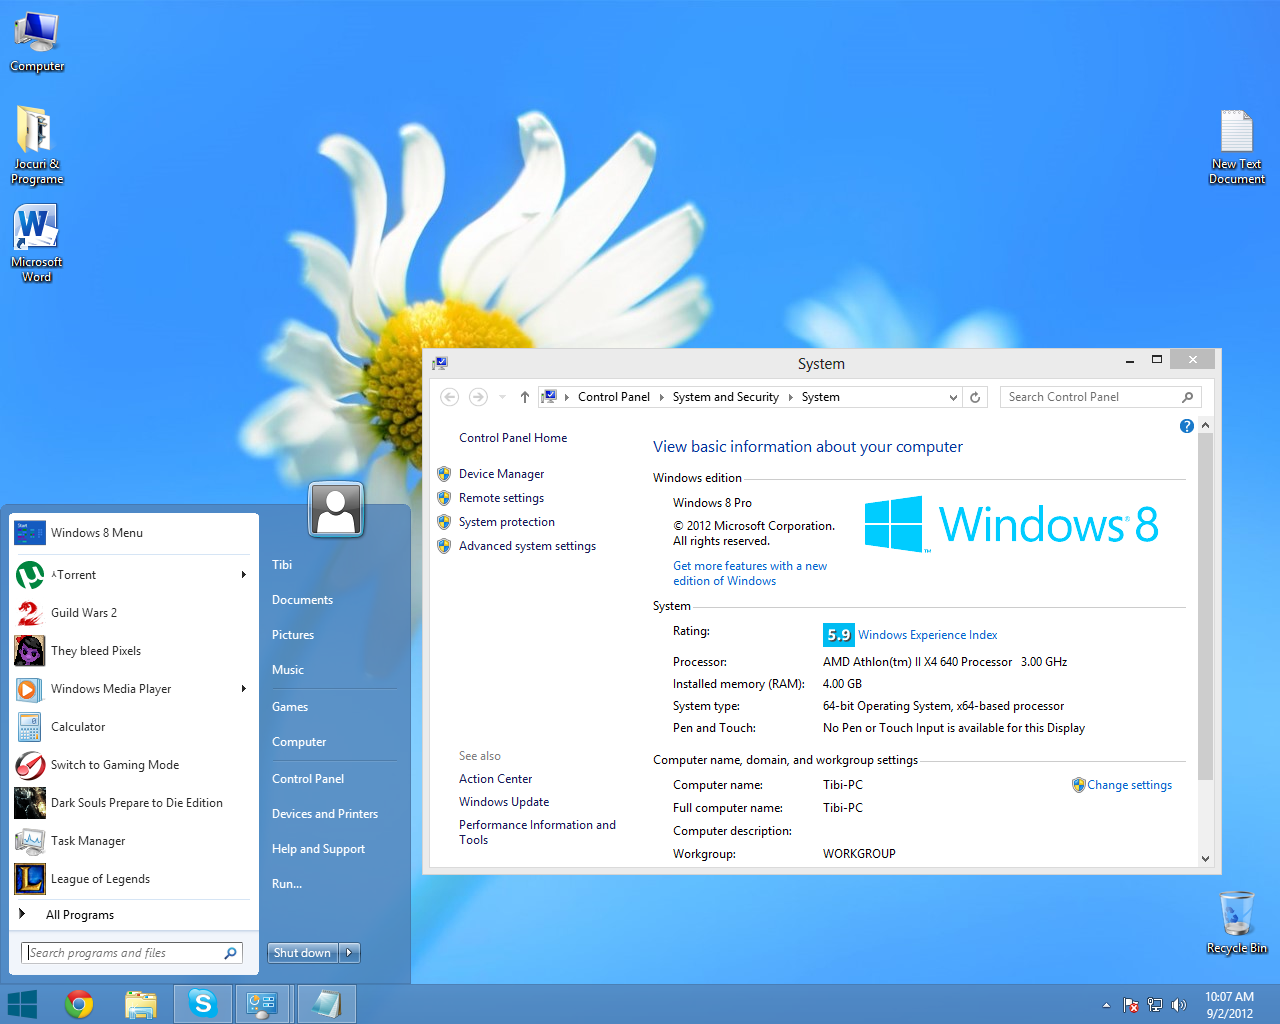This screenshot has width=1280, height=1024.
Task: Click Get more features with a new edition link
Action: tap(750, 573)
